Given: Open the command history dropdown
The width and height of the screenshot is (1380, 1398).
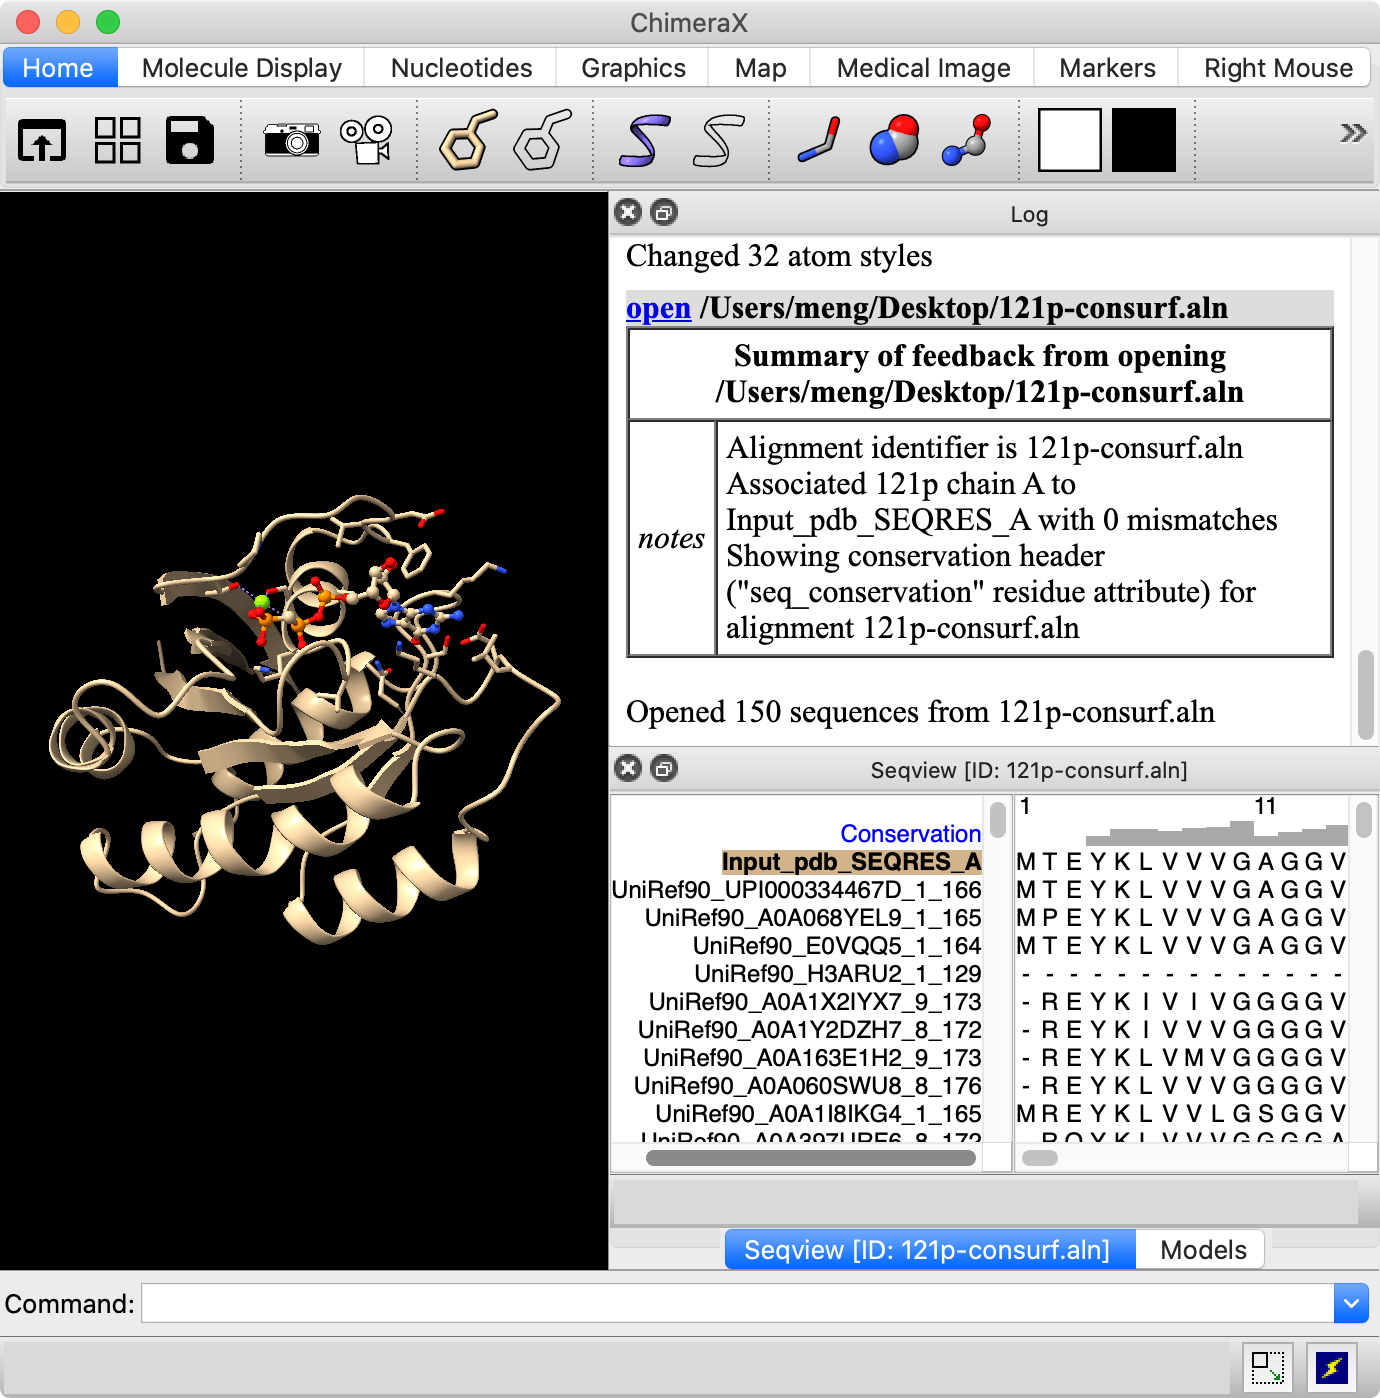Looking at the screenshot, I should 1350,1303.
